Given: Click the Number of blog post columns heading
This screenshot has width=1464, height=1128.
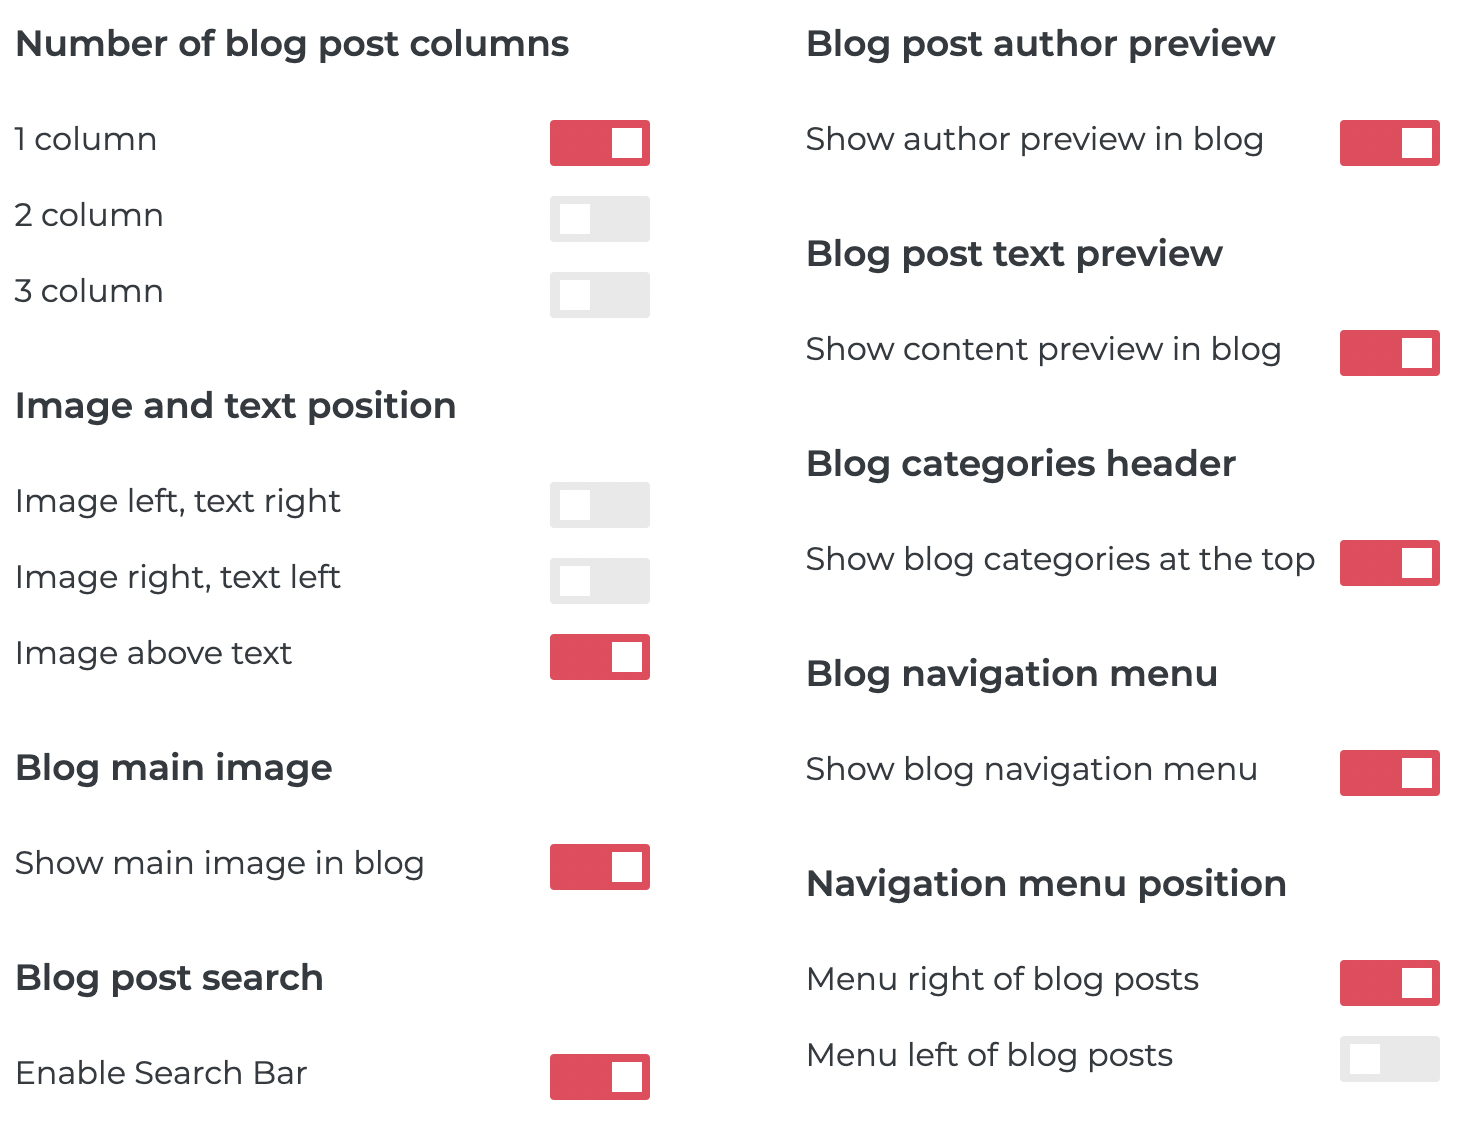Looking at the screenshot, I should click(x=292, y=44).
